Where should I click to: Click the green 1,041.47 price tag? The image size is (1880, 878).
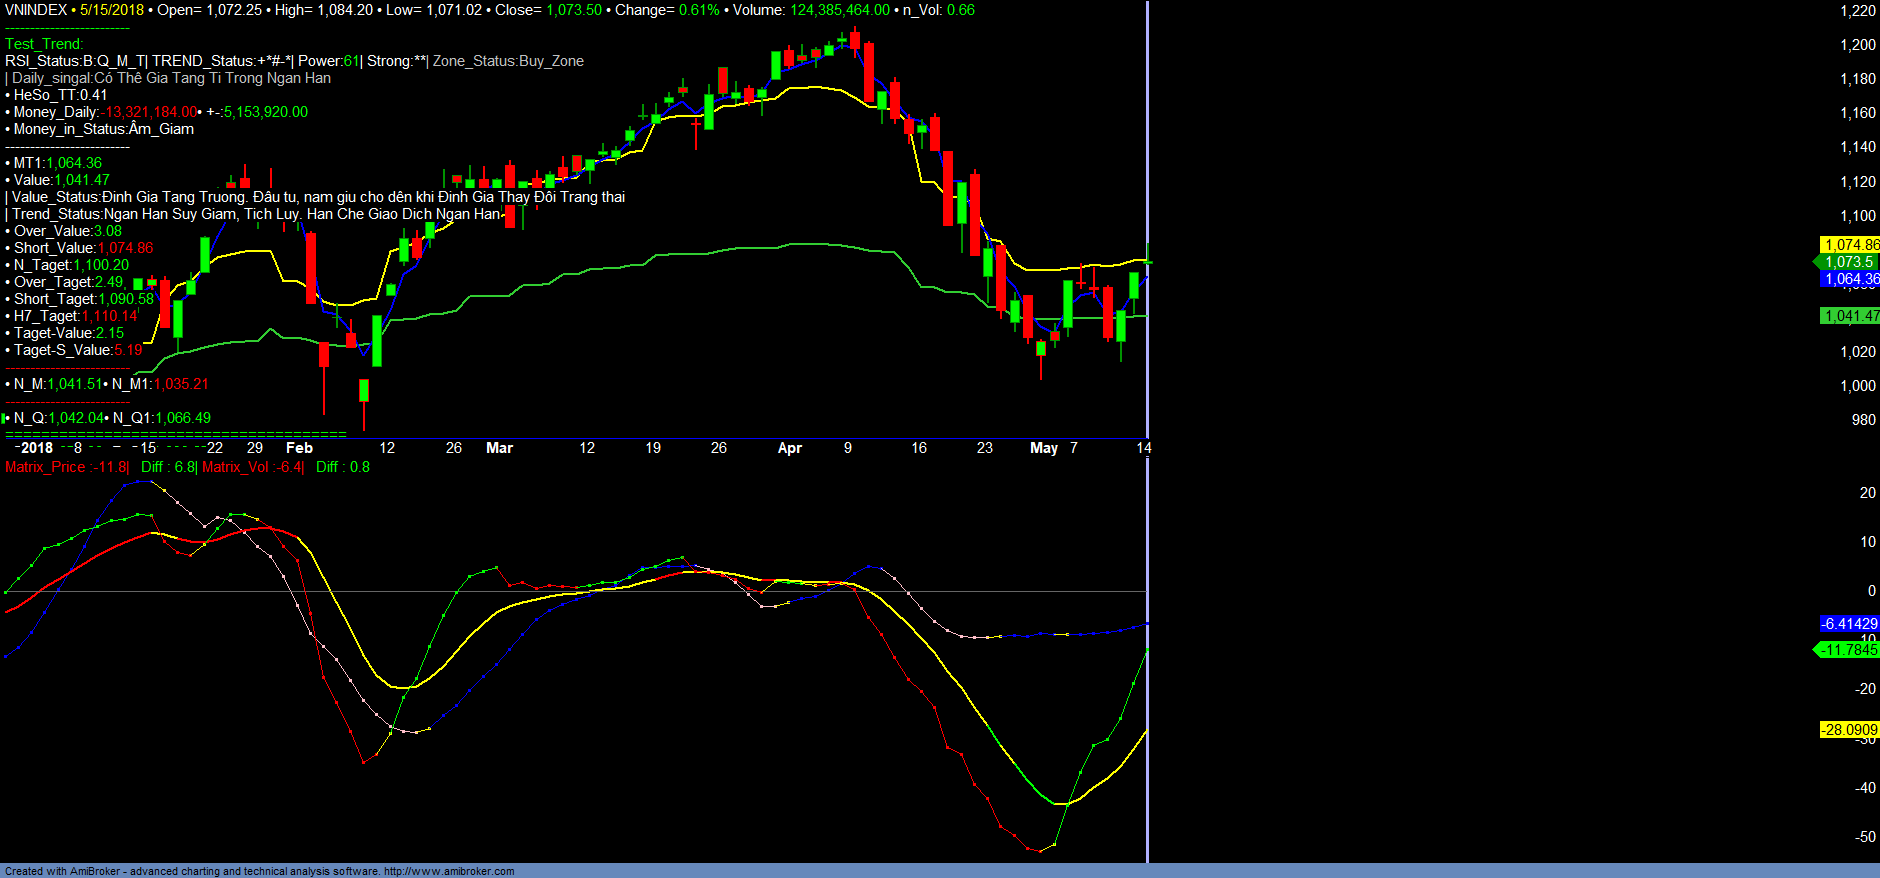[1849, 316]
